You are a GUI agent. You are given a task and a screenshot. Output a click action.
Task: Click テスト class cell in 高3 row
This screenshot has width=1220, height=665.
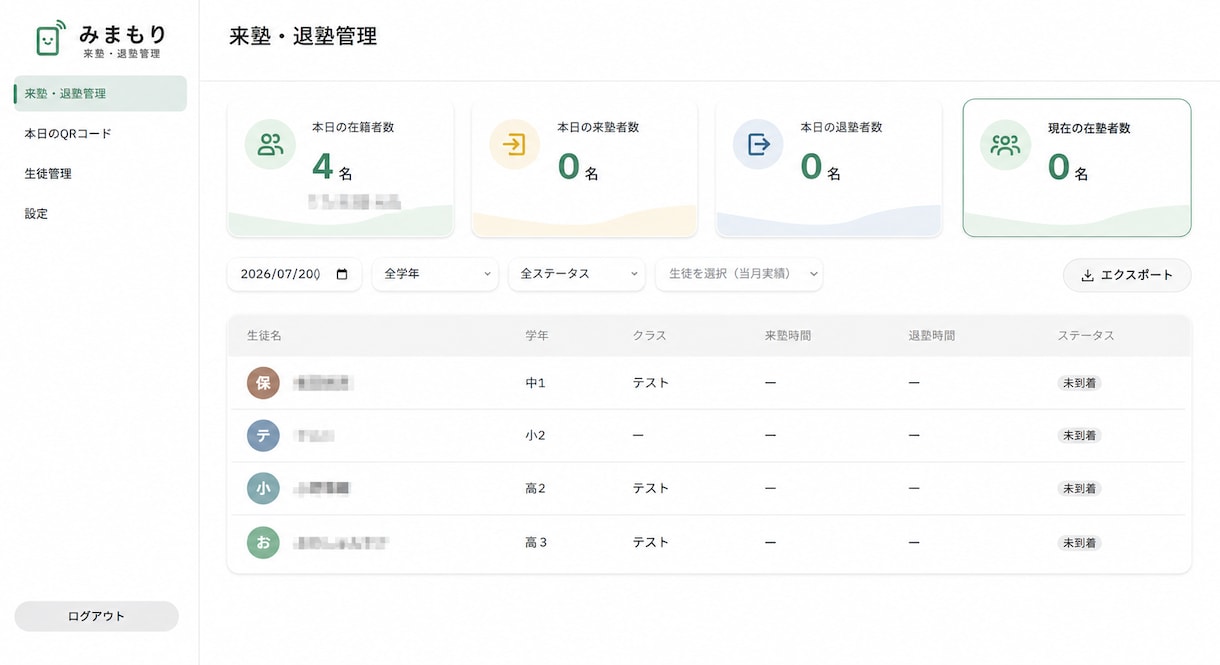(651, 542)
